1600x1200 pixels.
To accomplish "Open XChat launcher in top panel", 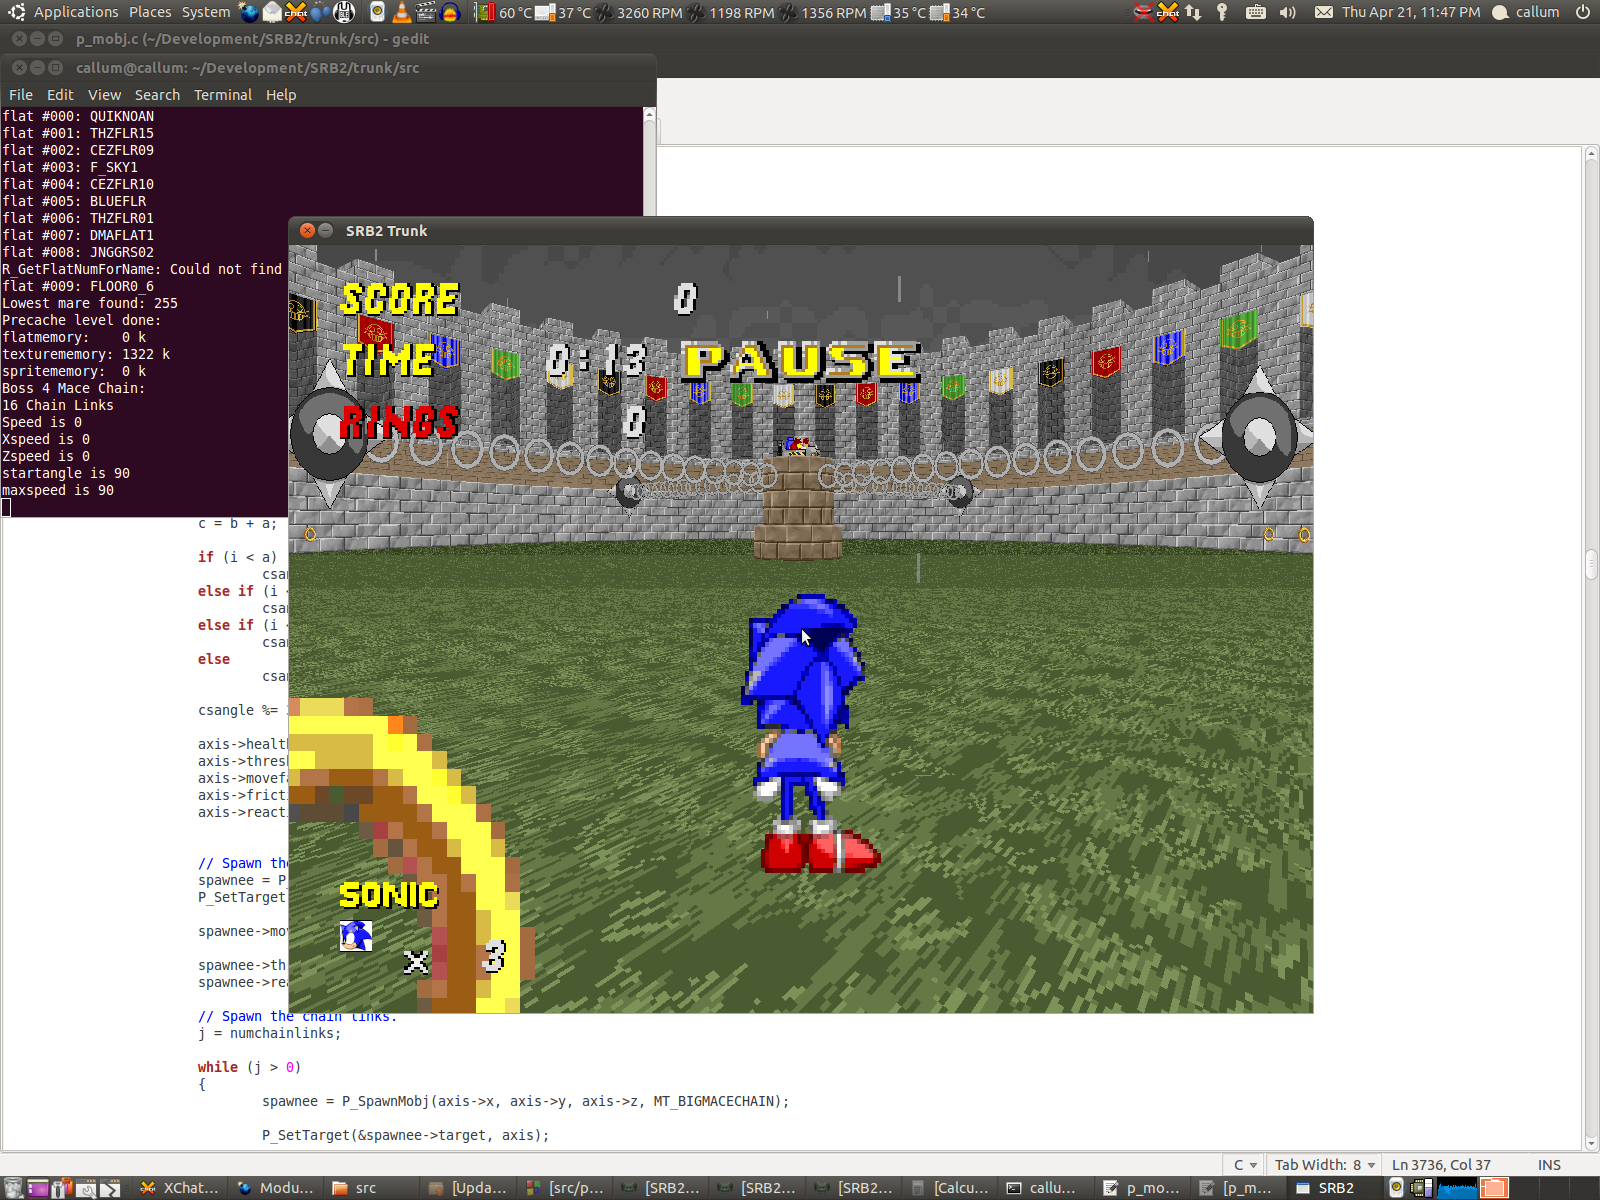I will coord(296,12).
